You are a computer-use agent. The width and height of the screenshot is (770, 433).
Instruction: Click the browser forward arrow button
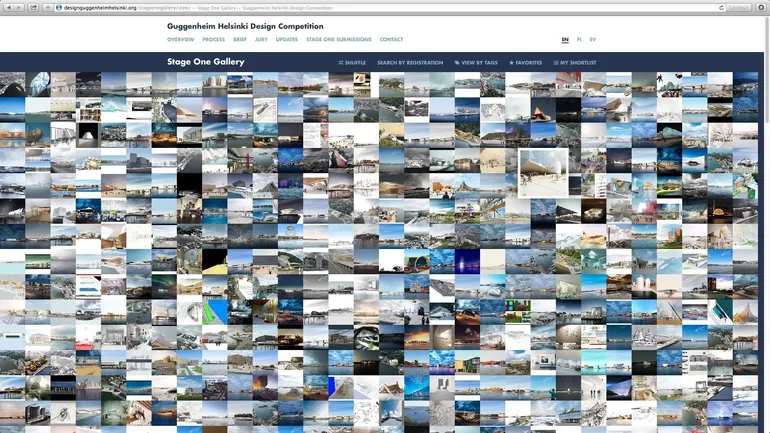coord(20,7)
